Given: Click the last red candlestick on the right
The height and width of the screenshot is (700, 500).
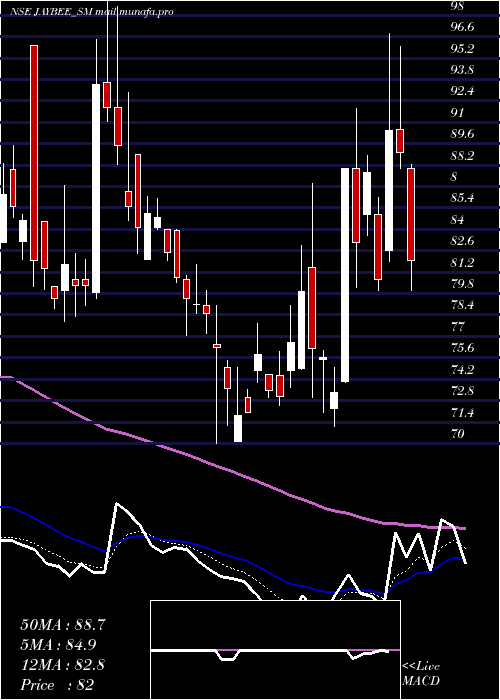Looking at the screenshot, I should point(411,214).
